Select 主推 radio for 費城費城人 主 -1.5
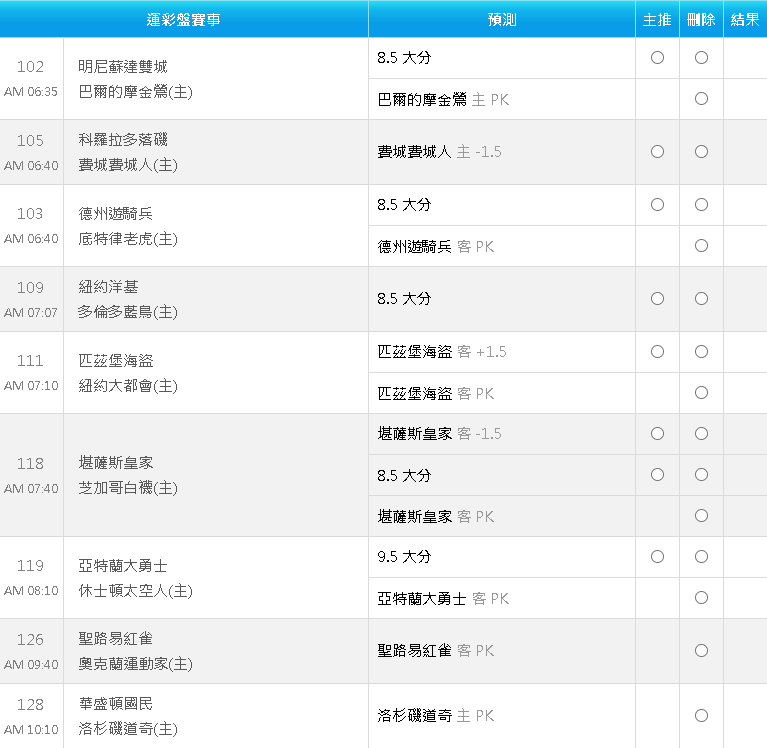Image resolution: width=767 pixels, height=748 pixels. click(x=657, y=152)
